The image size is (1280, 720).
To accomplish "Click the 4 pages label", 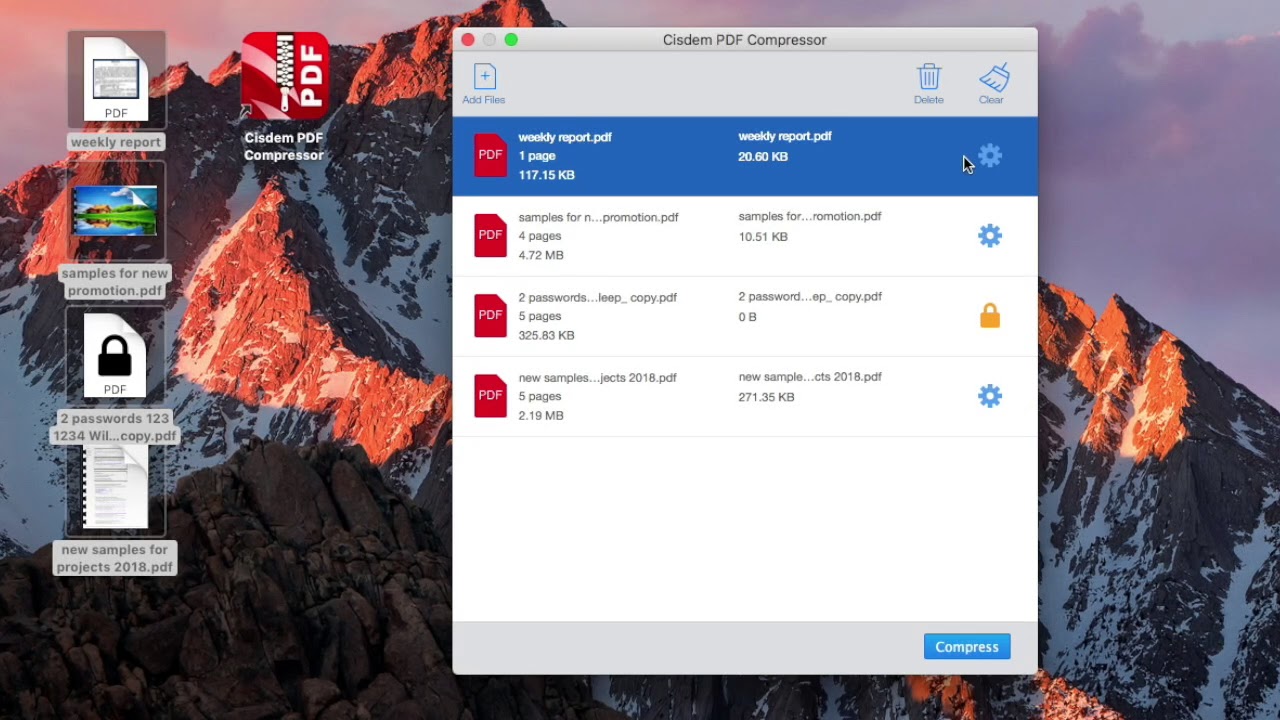I will (x=540, y=236).
